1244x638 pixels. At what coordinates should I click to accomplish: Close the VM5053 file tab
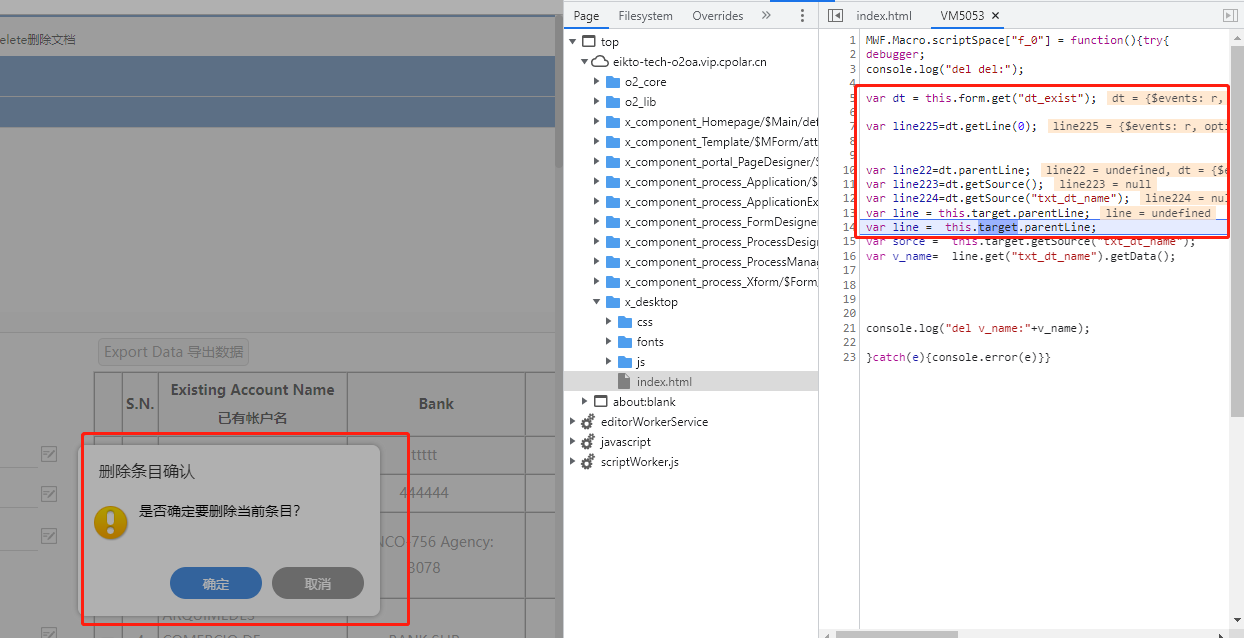tap(995, 16)
